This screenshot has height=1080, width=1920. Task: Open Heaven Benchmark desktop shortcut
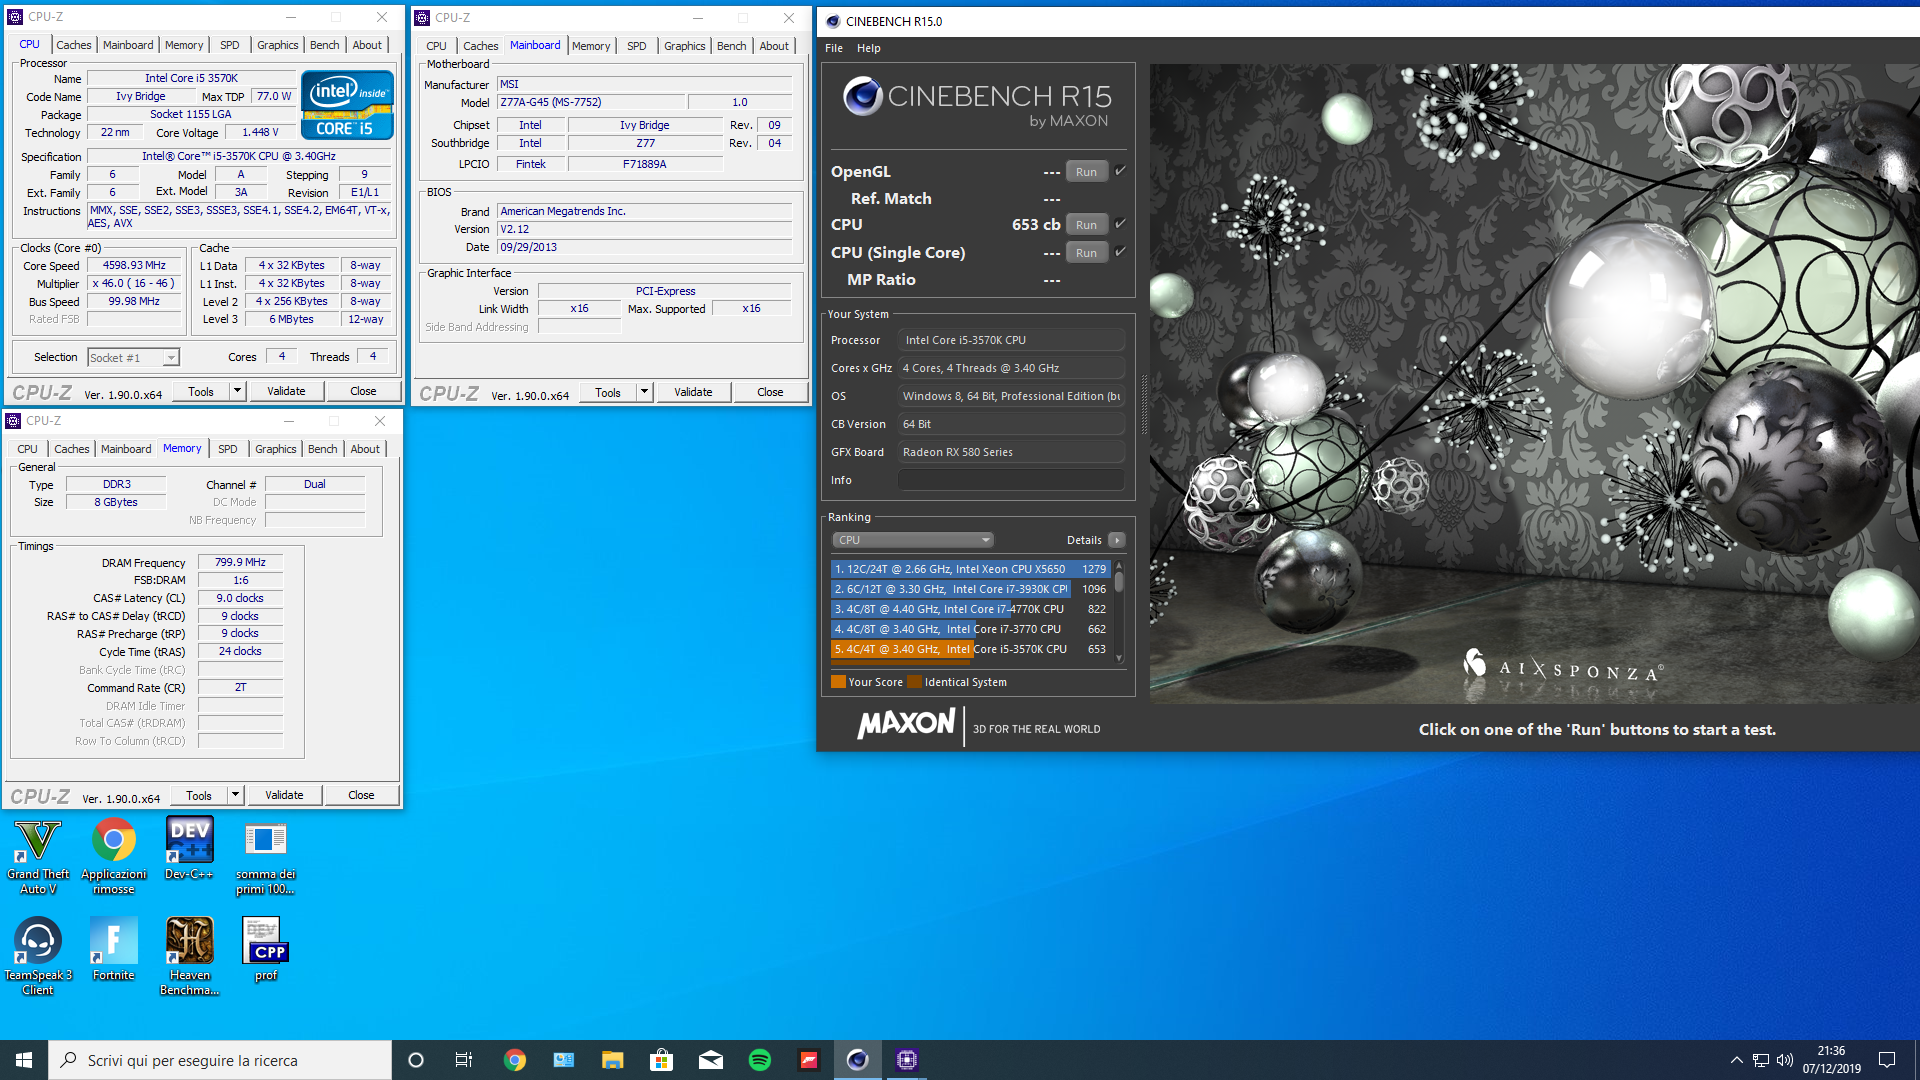[190, 956]
